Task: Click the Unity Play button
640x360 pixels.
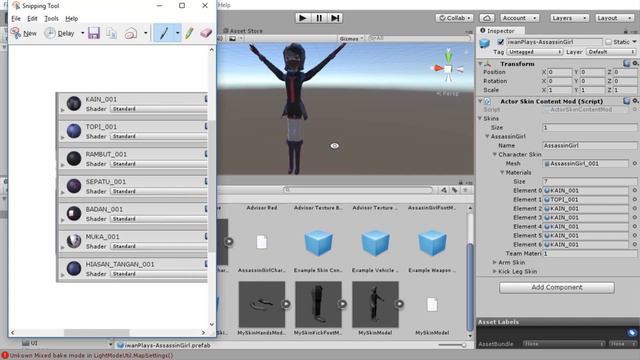Action: (x=302, y=18)
